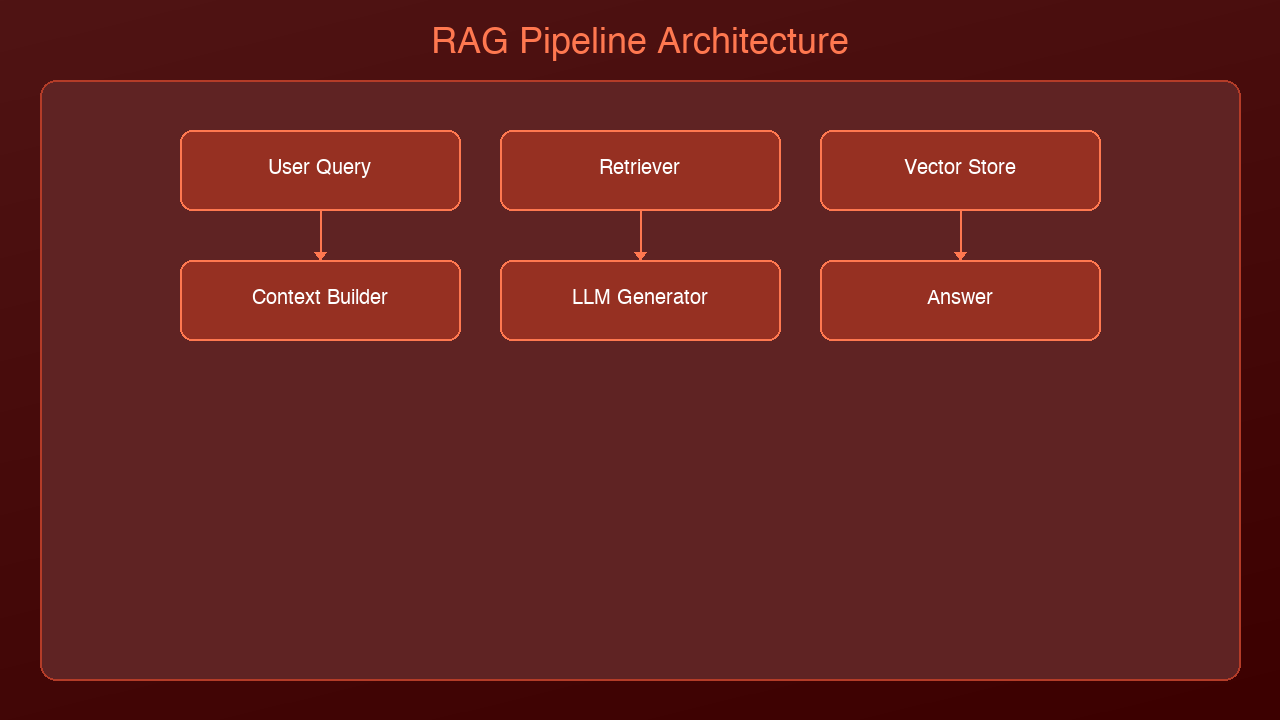
Task: Click the Vector Store box
Action: tap(960, 169)
